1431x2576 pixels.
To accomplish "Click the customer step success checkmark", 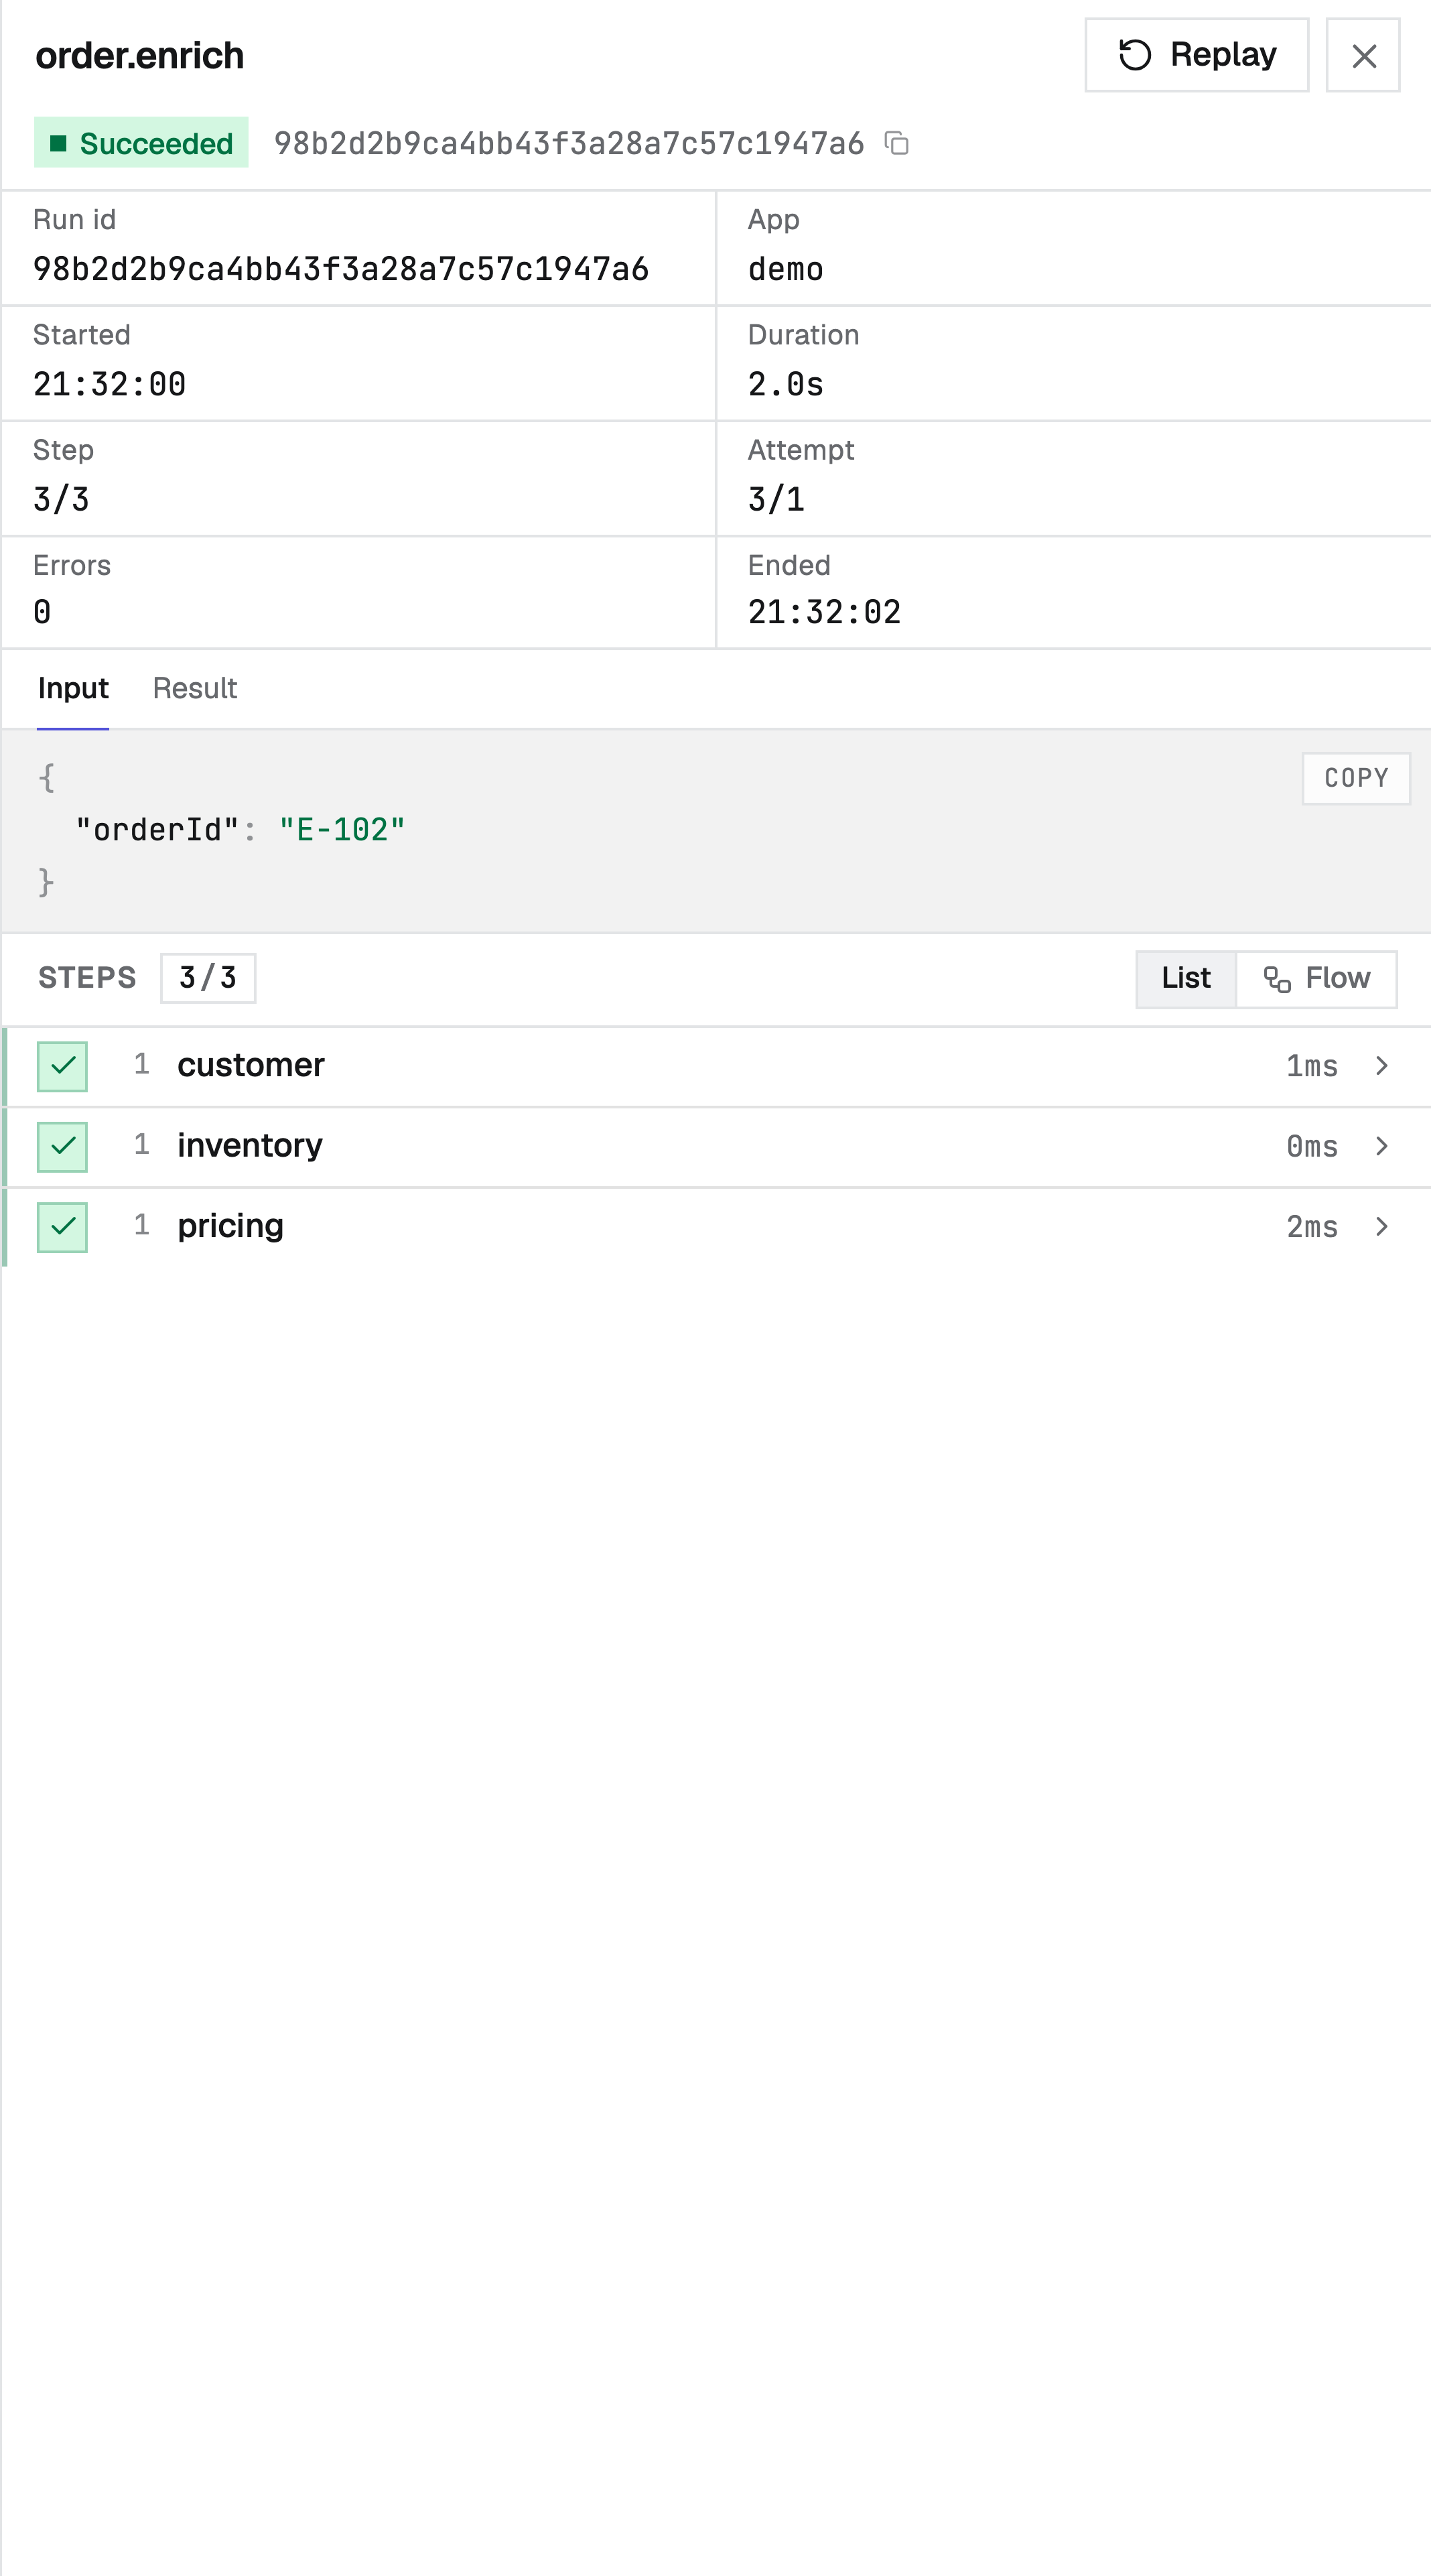I will point(62,1066).
